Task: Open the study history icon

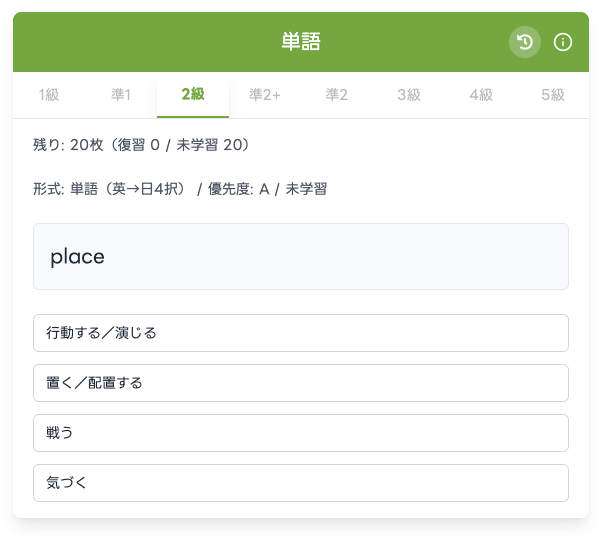Action: click(525, 42)
